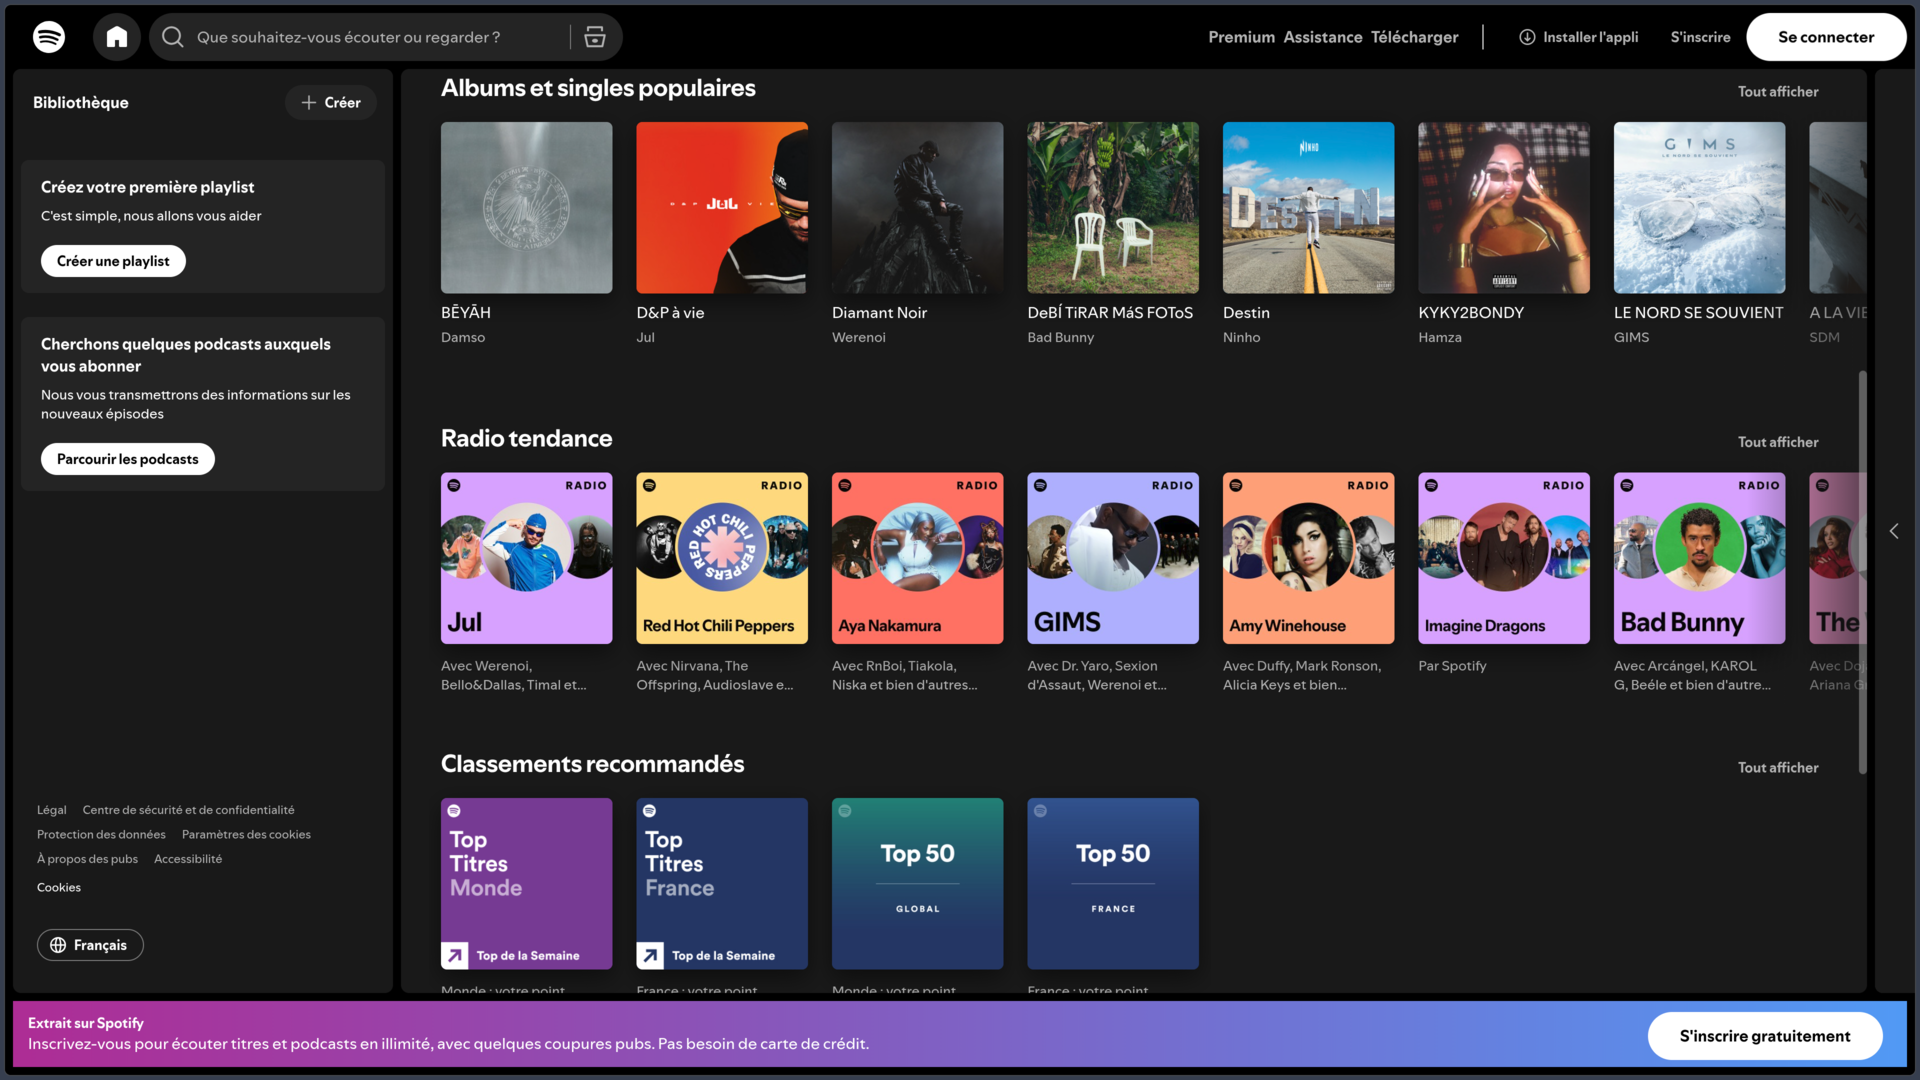The height and width of the screenshot is (1080, 1920).
Task: Open Centre de sécurité et de confidentialité
Action: click(188, 810)
